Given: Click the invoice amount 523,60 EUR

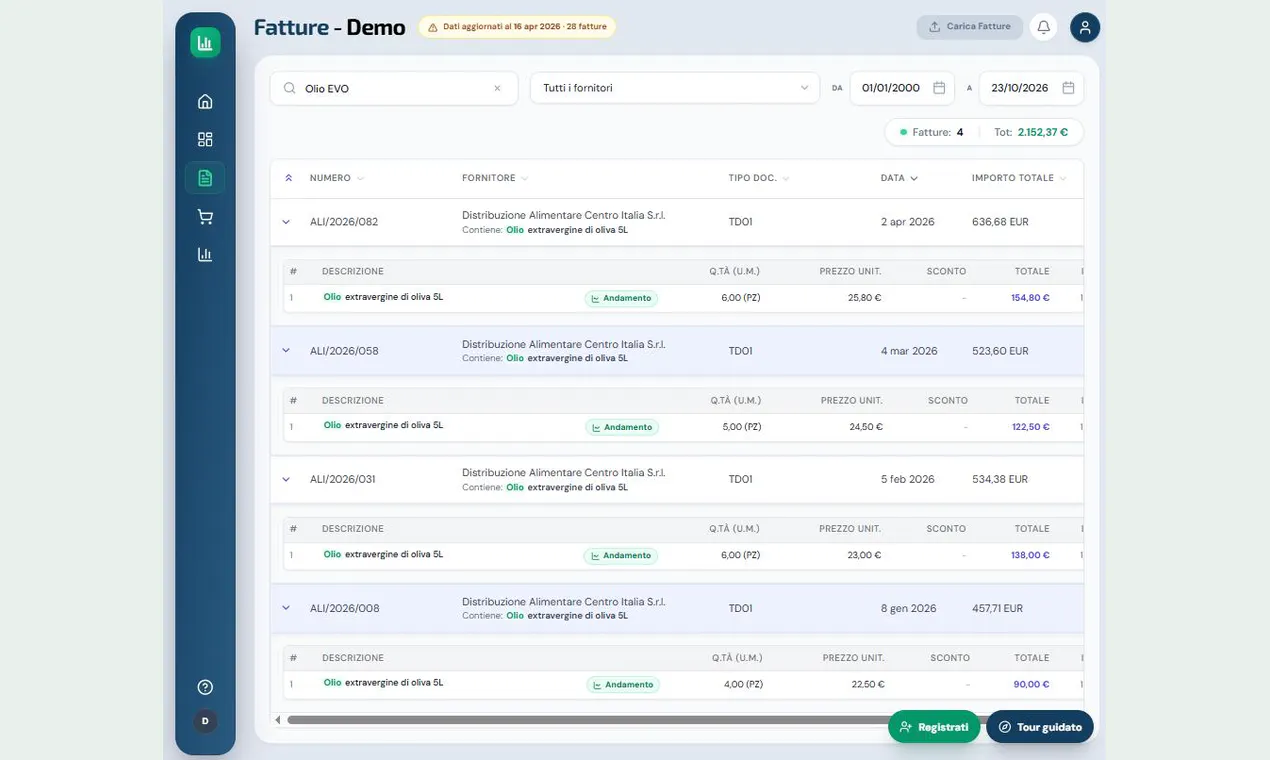Looking at the screenshot, I should click(1000, 351).
